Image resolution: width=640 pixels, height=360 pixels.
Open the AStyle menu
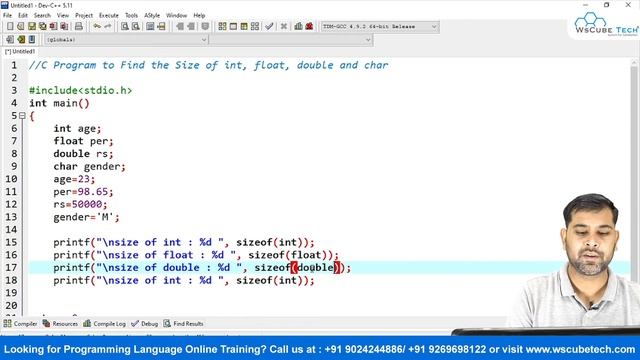pos(152,15)
